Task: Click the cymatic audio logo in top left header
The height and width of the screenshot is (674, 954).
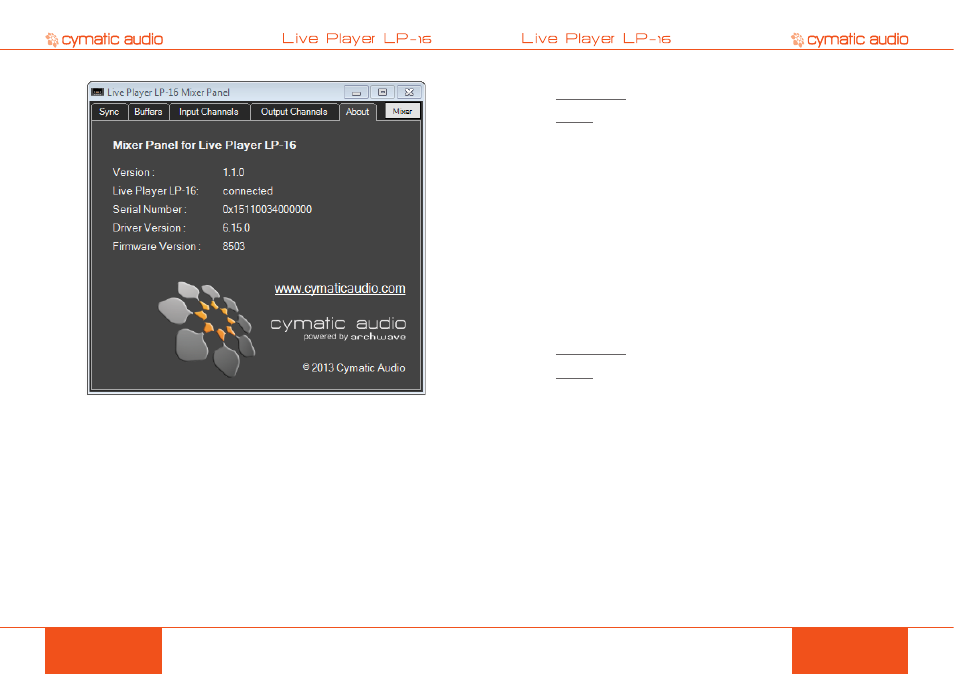Action: coord(104,40)
